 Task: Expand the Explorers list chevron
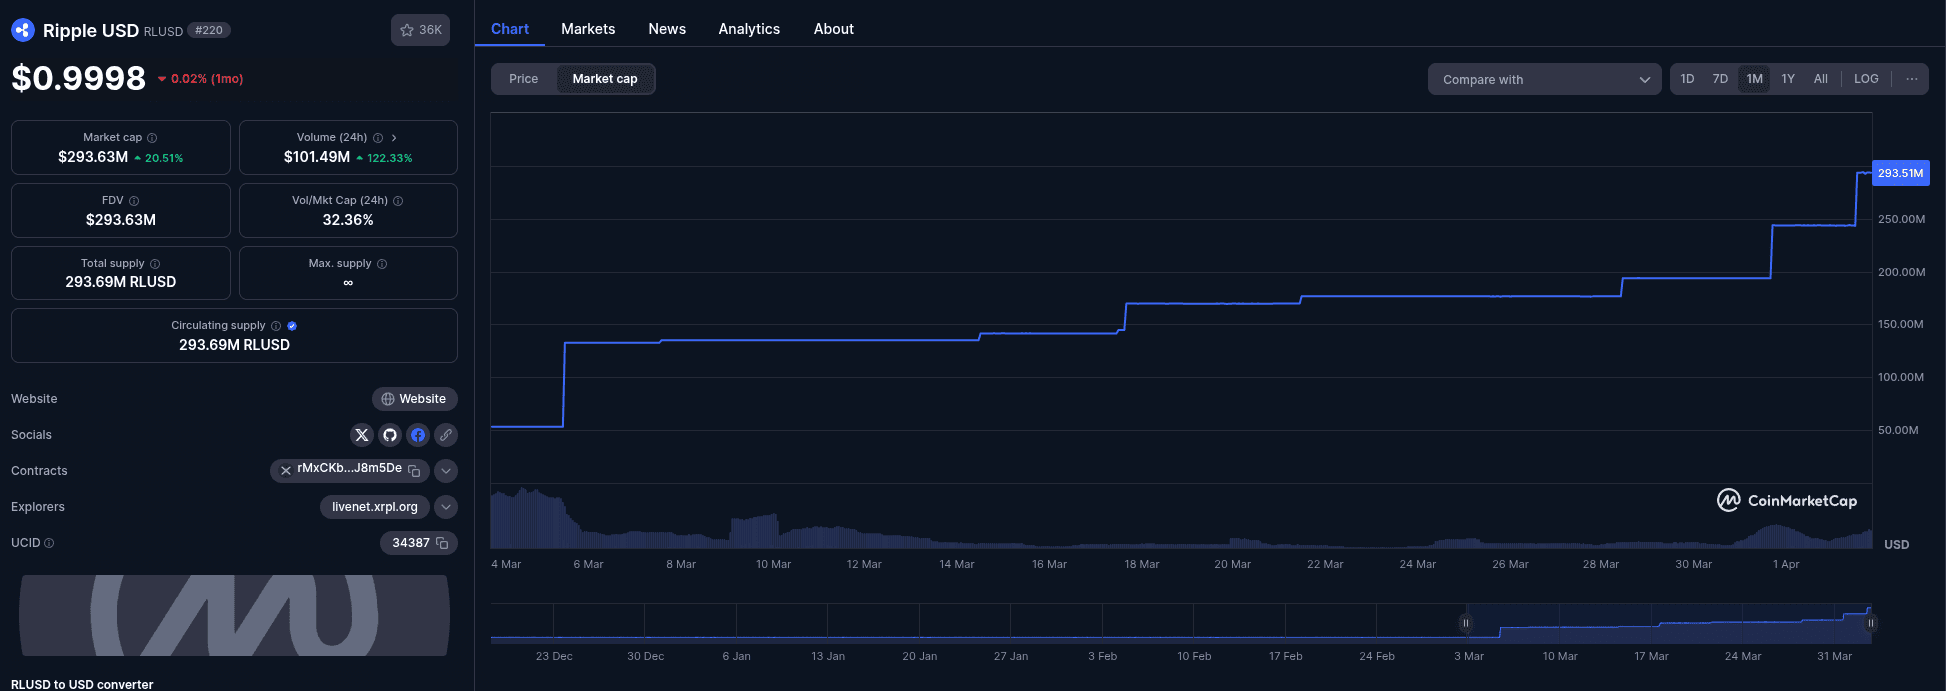click(x=446, y=507)
